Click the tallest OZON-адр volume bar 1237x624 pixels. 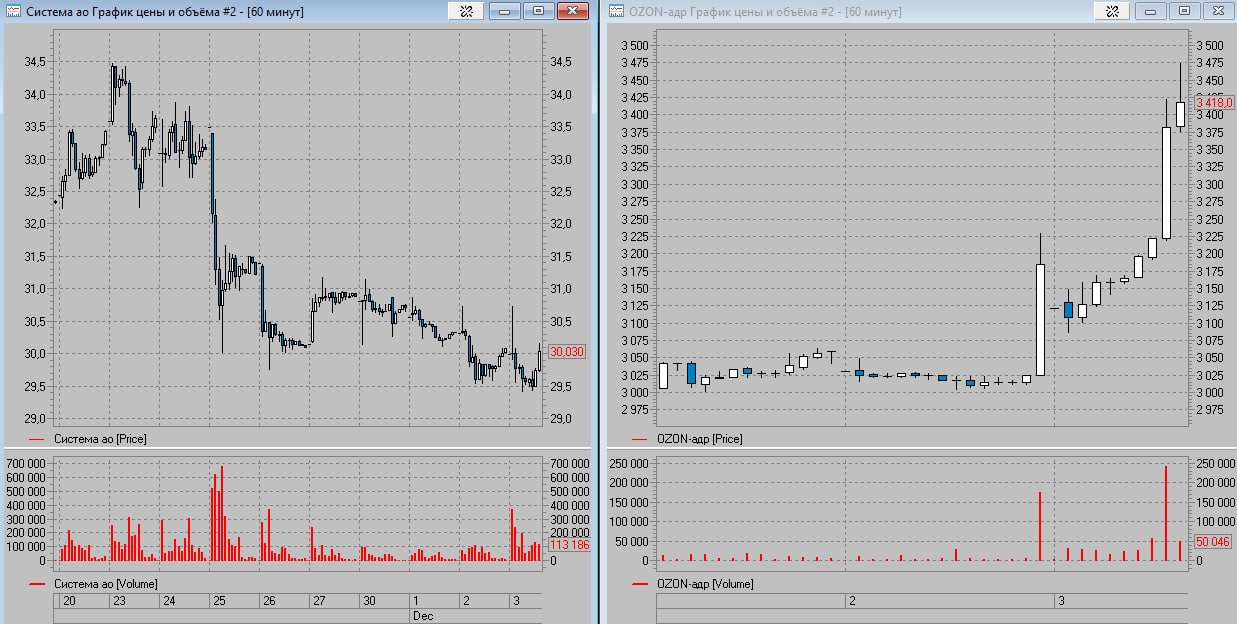(1166, 514)
